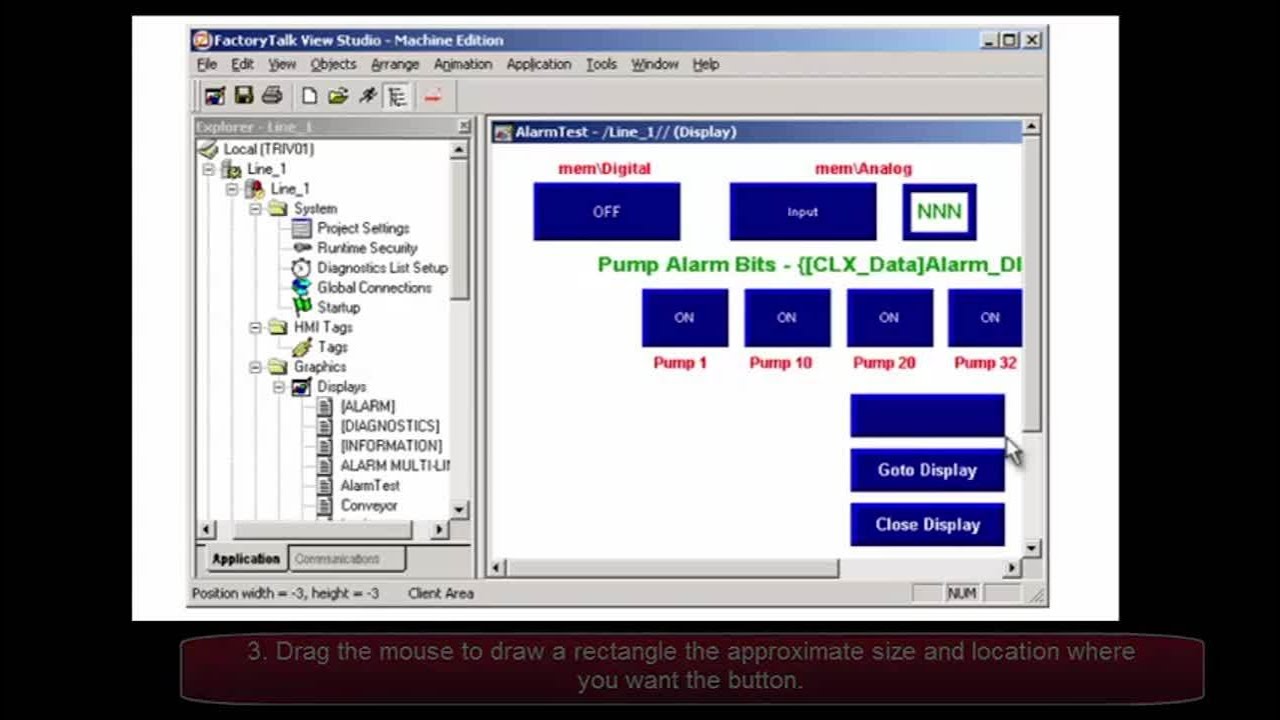Click the Pump 1 ON button
Image resolution: width=1280 pixels, height=720 pixels.
pyautogui.click(x=684, y=318)
